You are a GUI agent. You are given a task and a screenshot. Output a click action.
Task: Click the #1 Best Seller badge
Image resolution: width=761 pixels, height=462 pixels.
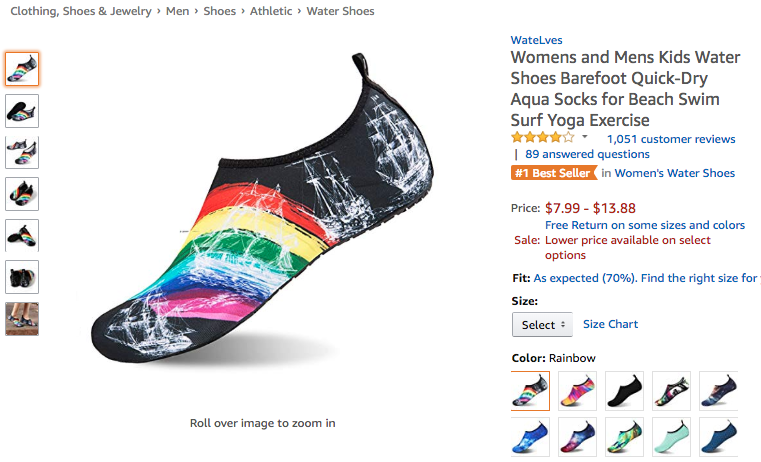[553, 173]
